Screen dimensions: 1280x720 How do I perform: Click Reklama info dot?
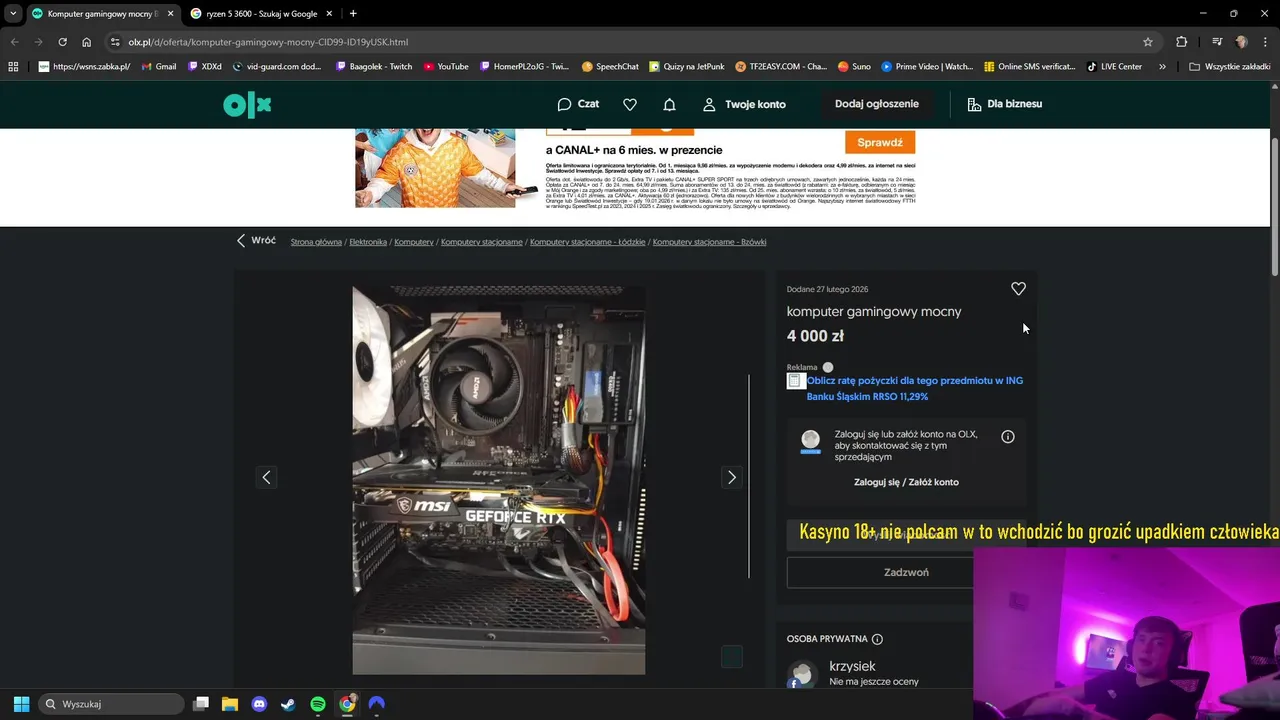828,367
